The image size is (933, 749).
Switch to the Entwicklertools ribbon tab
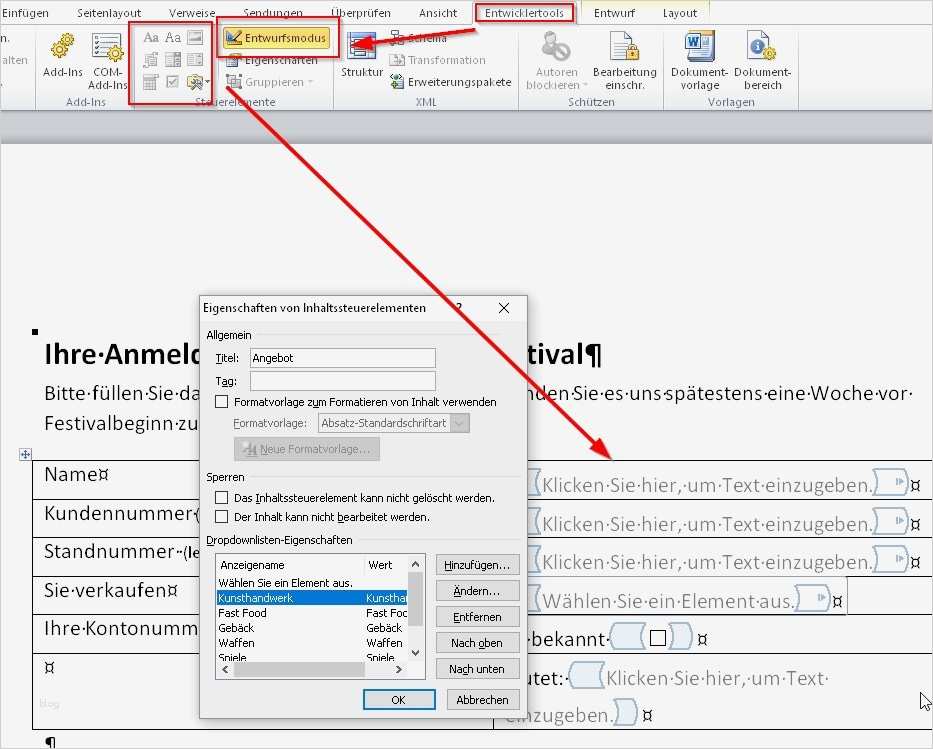tap(527, 12)
